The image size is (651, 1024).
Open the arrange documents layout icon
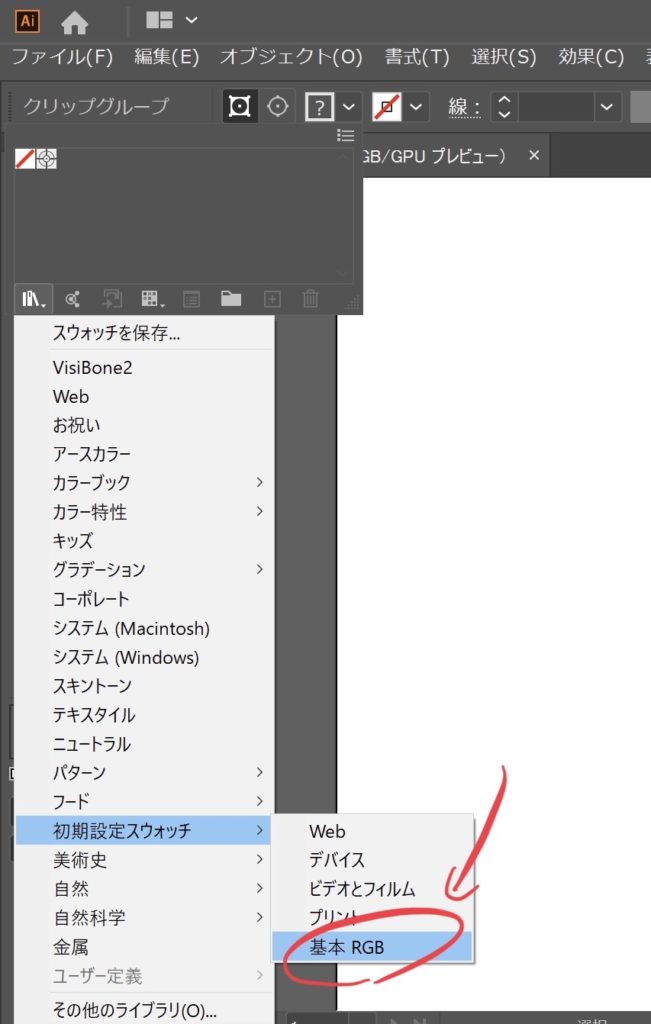point(159,20)
